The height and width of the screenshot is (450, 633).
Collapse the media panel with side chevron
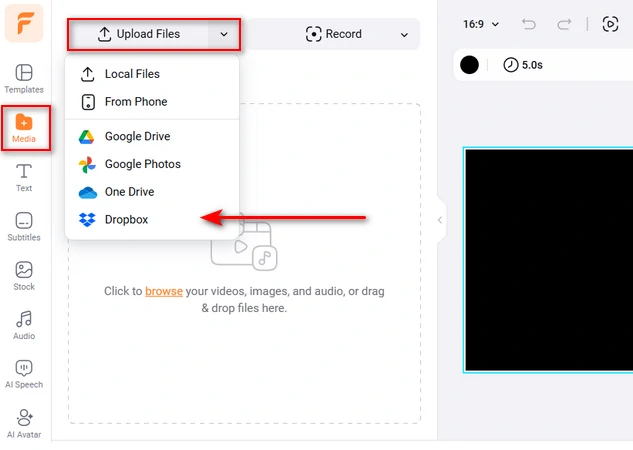click(441, 220)
